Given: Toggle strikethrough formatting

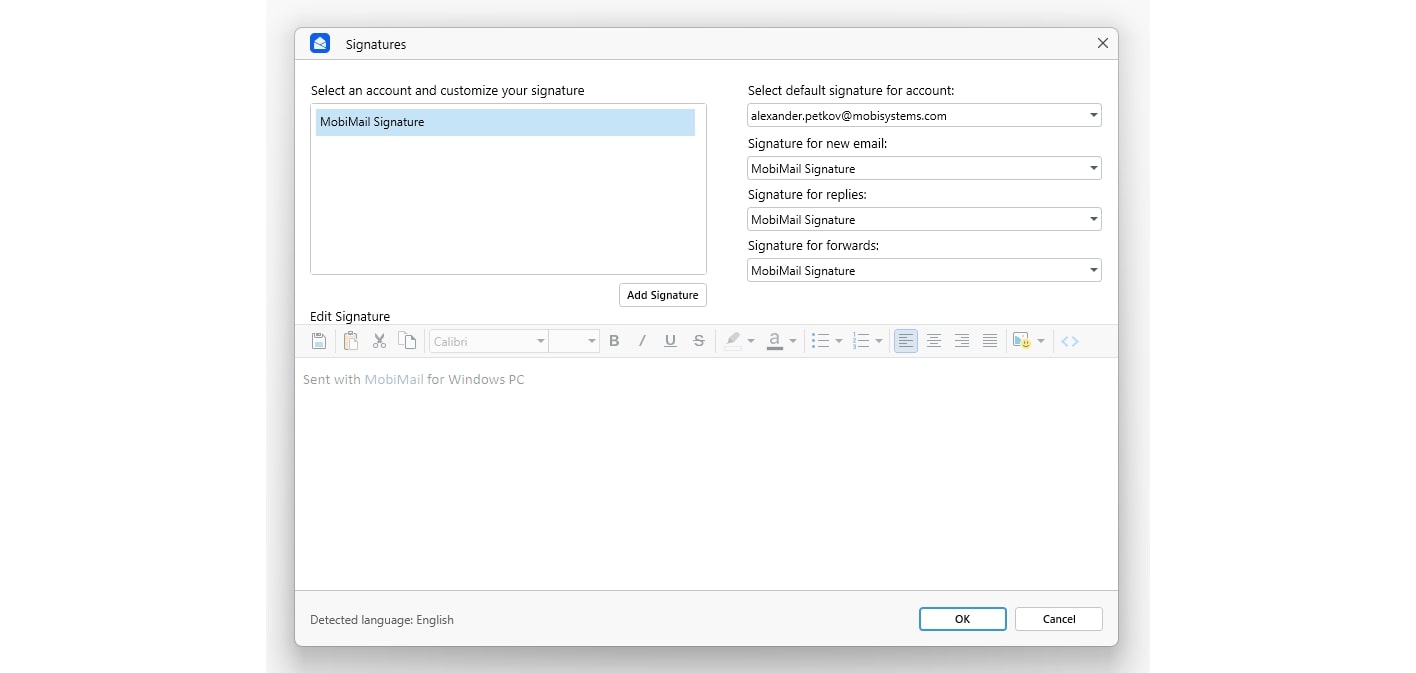Looking at the screenshot, I should (x=699, y=341).
